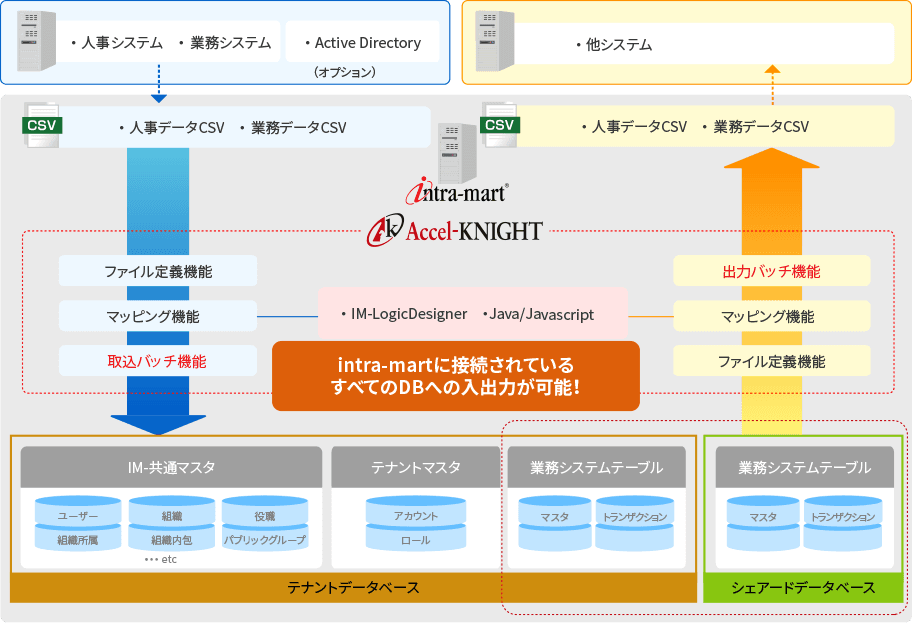Image resolution: width=912 pixels, height=623 pixels.
Task: Click the intra-mart logo
Action: coord(457,191)
